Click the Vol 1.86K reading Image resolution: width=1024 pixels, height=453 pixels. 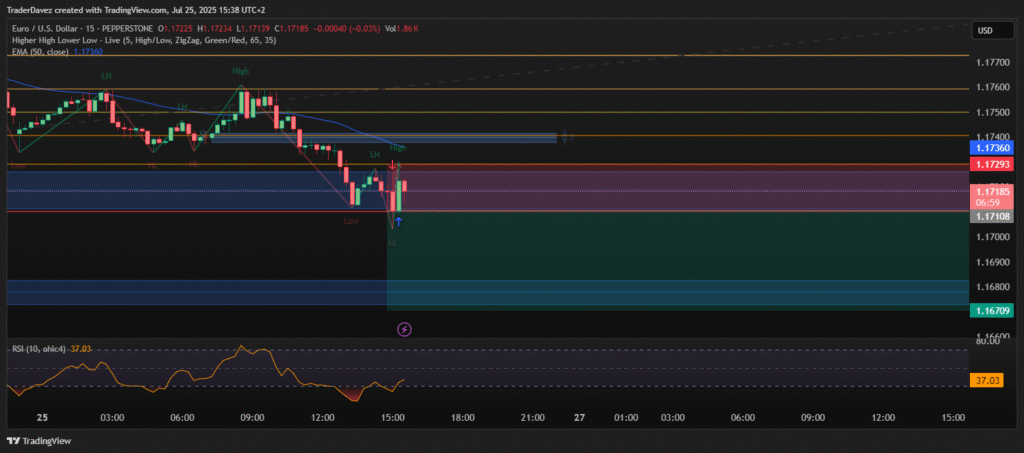point(402,29)
